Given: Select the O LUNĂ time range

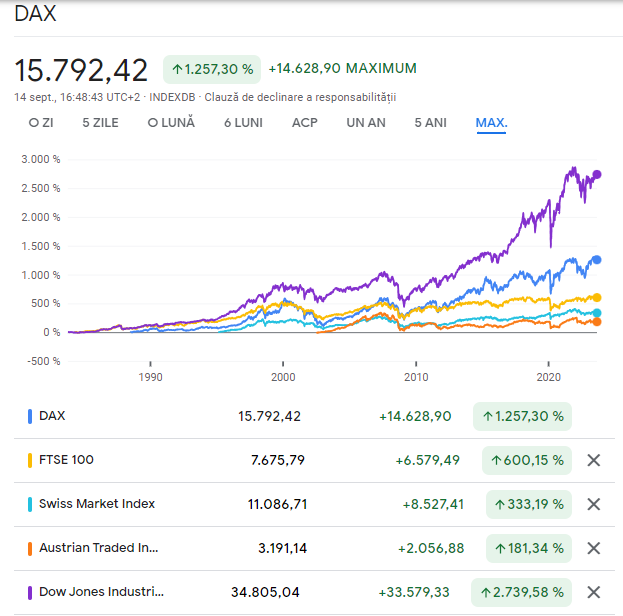Looking at the screenshot, I should pyautogui.click(x=171, y=122).
